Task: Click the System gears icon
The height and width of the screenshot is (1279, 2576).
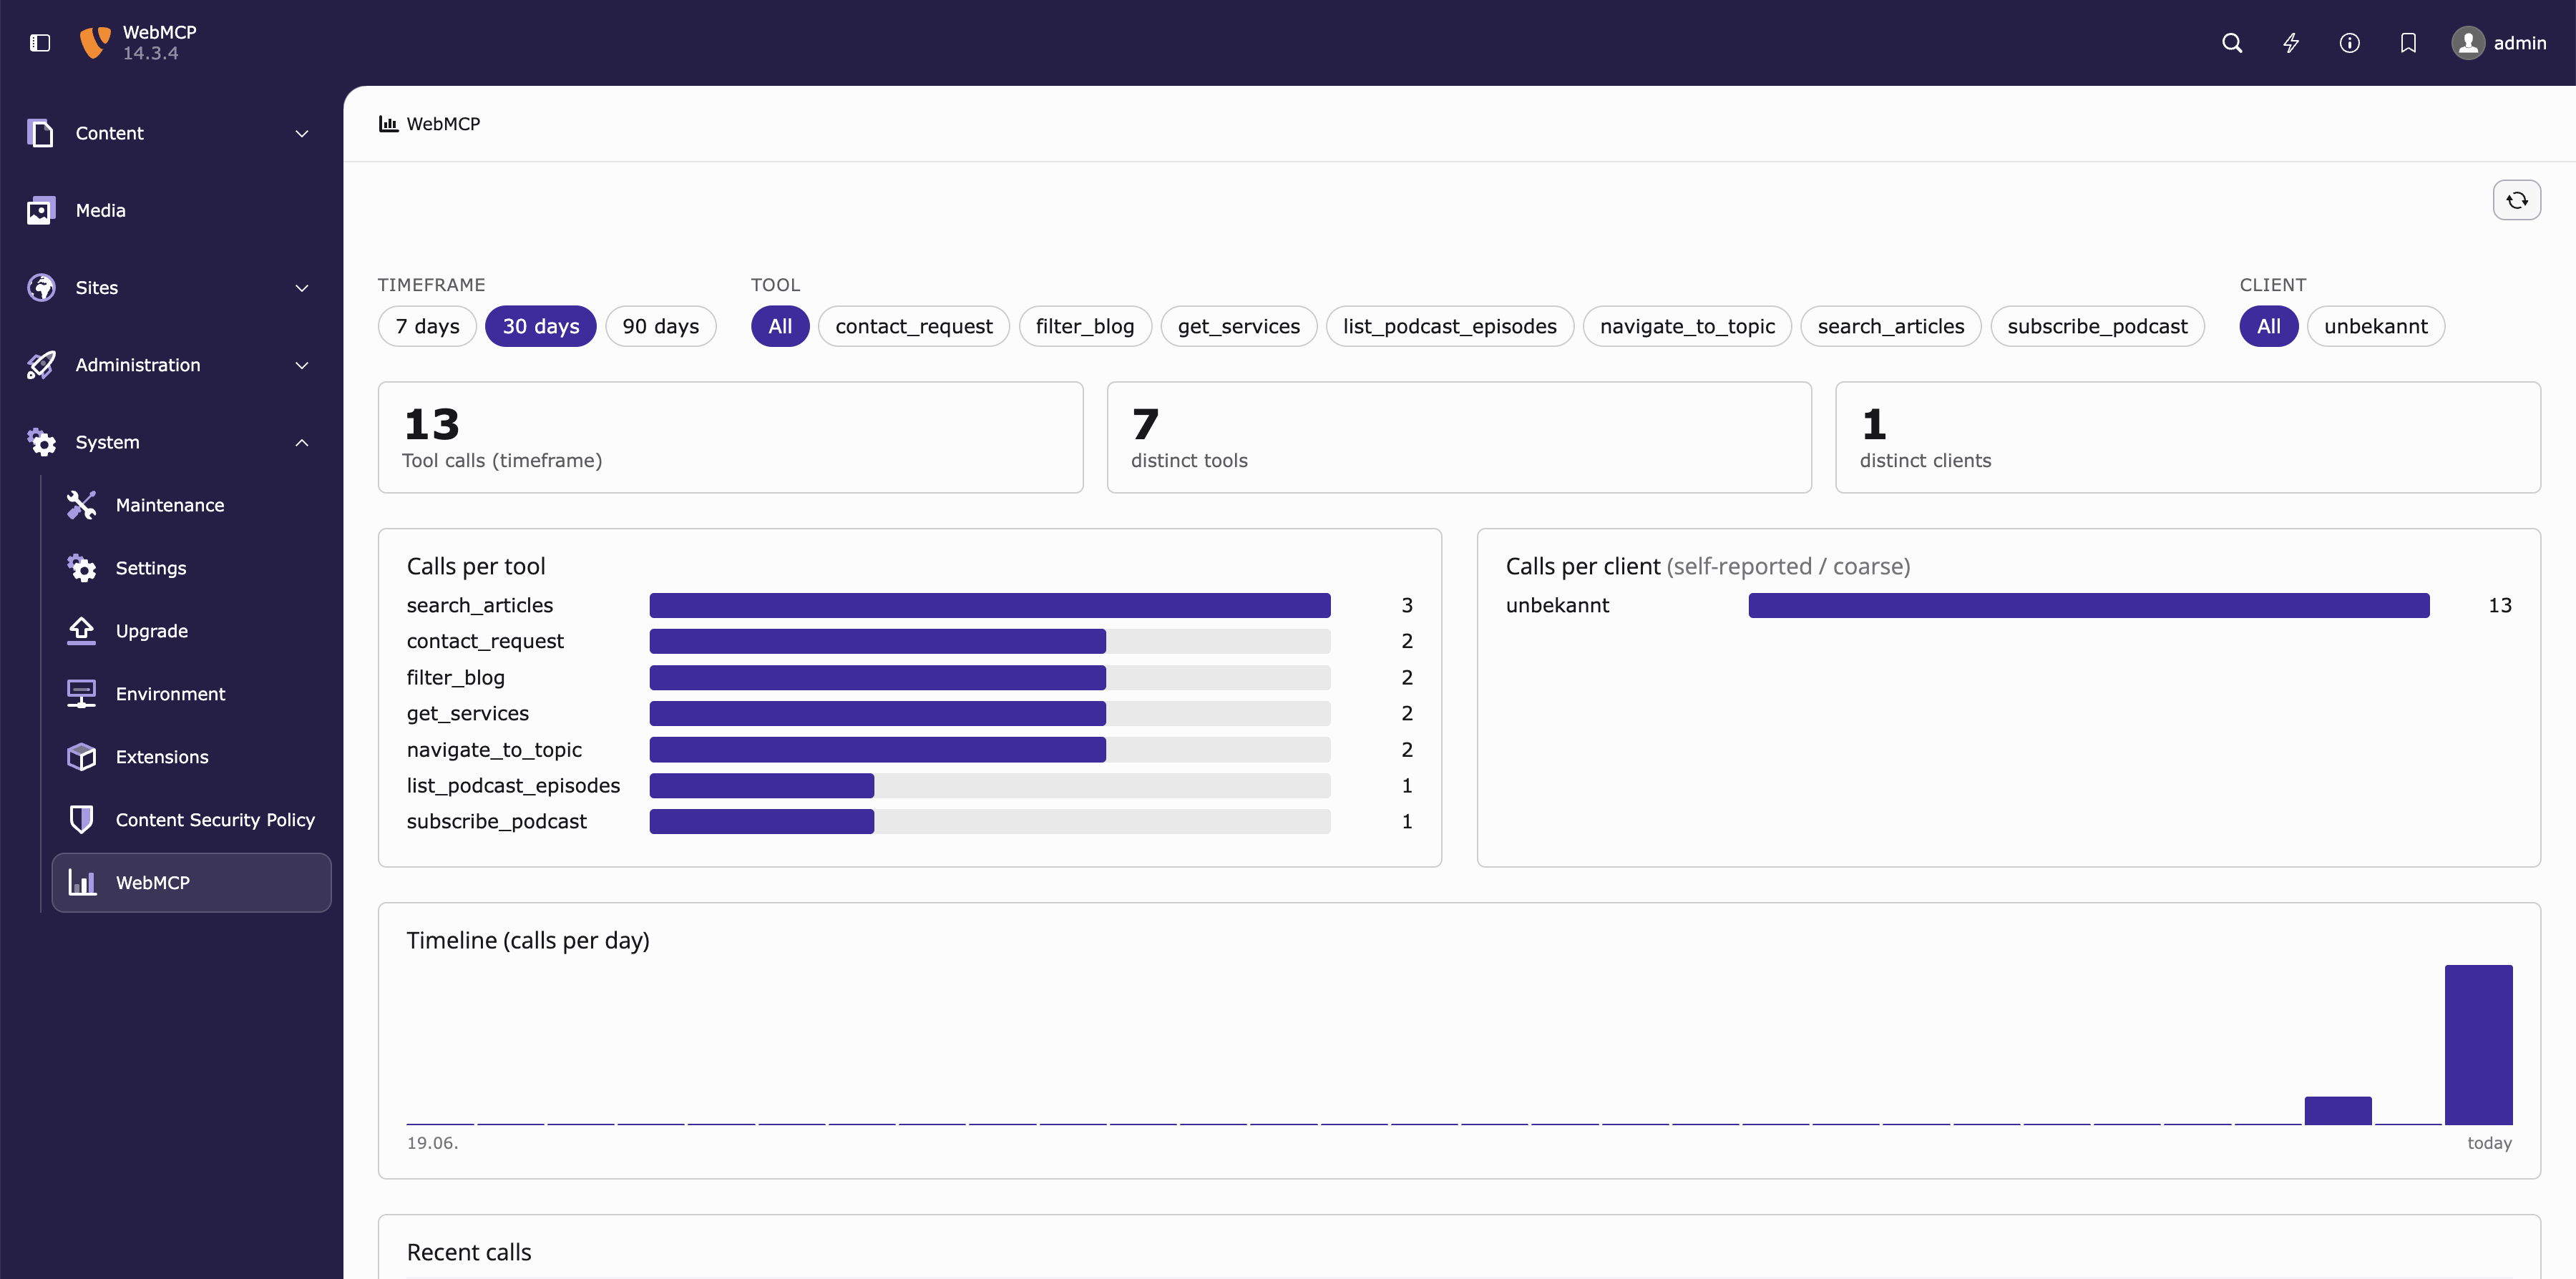Action: [41, 442]
